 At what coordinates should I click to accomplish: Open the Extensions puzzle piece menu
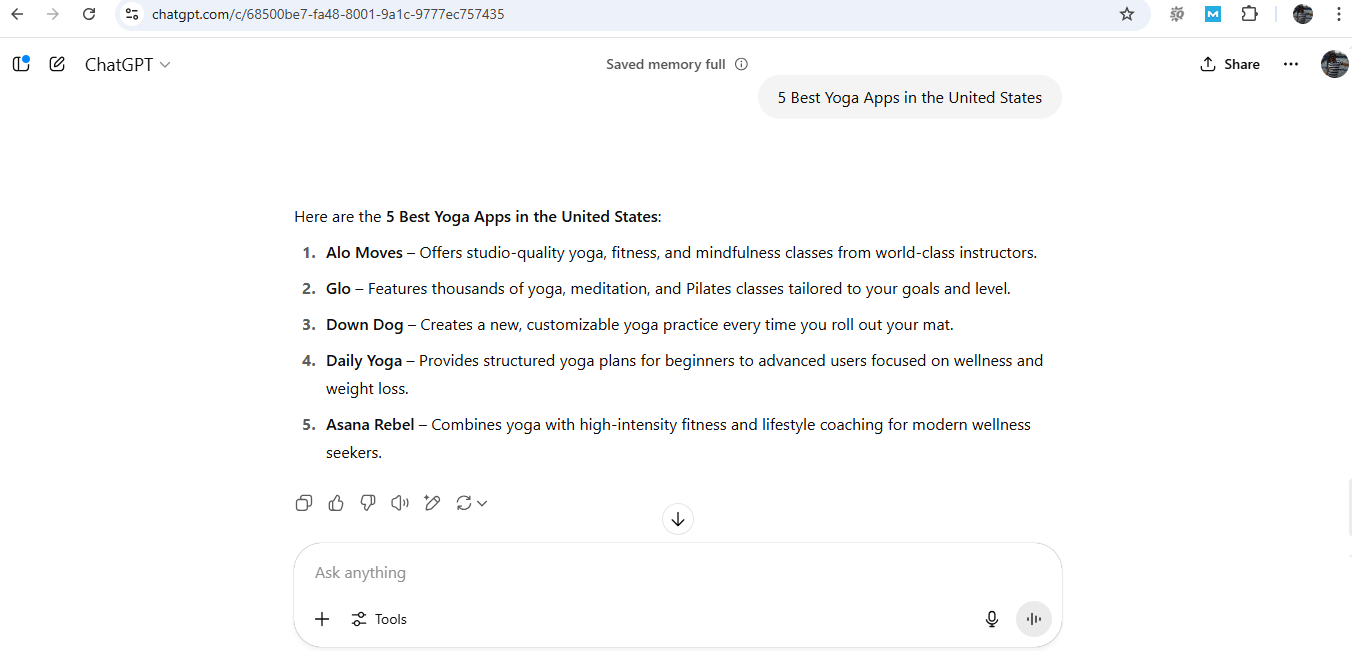click(x=1249, y=14)
